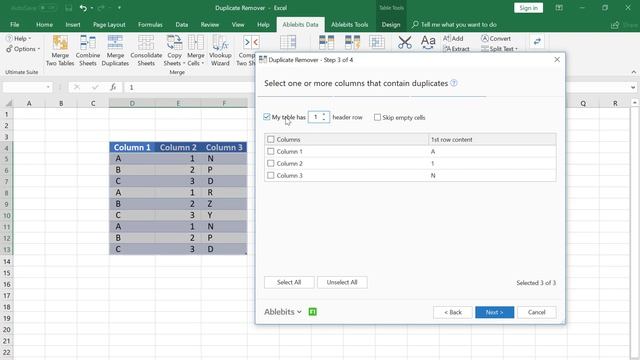This screenshot has width=640, height=360.
Task: Open the File tab
Action: click(15, 24)
